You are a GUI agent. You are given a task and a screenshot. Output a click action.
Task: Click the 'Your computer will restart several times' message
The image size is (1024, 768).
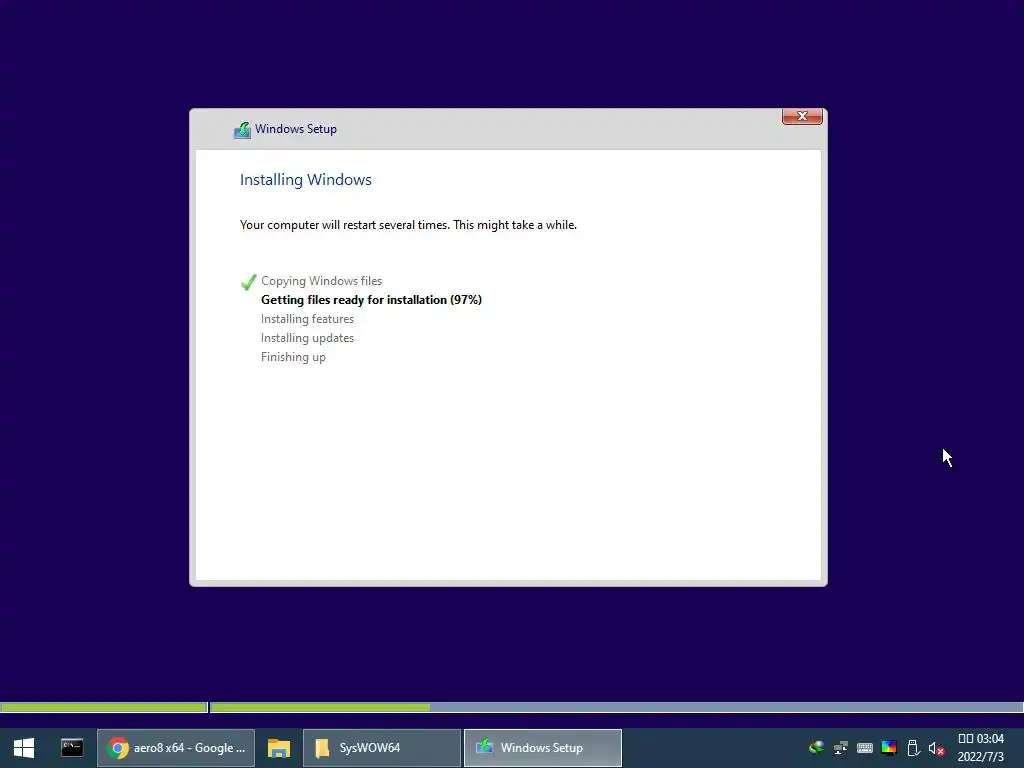[408, 225]
